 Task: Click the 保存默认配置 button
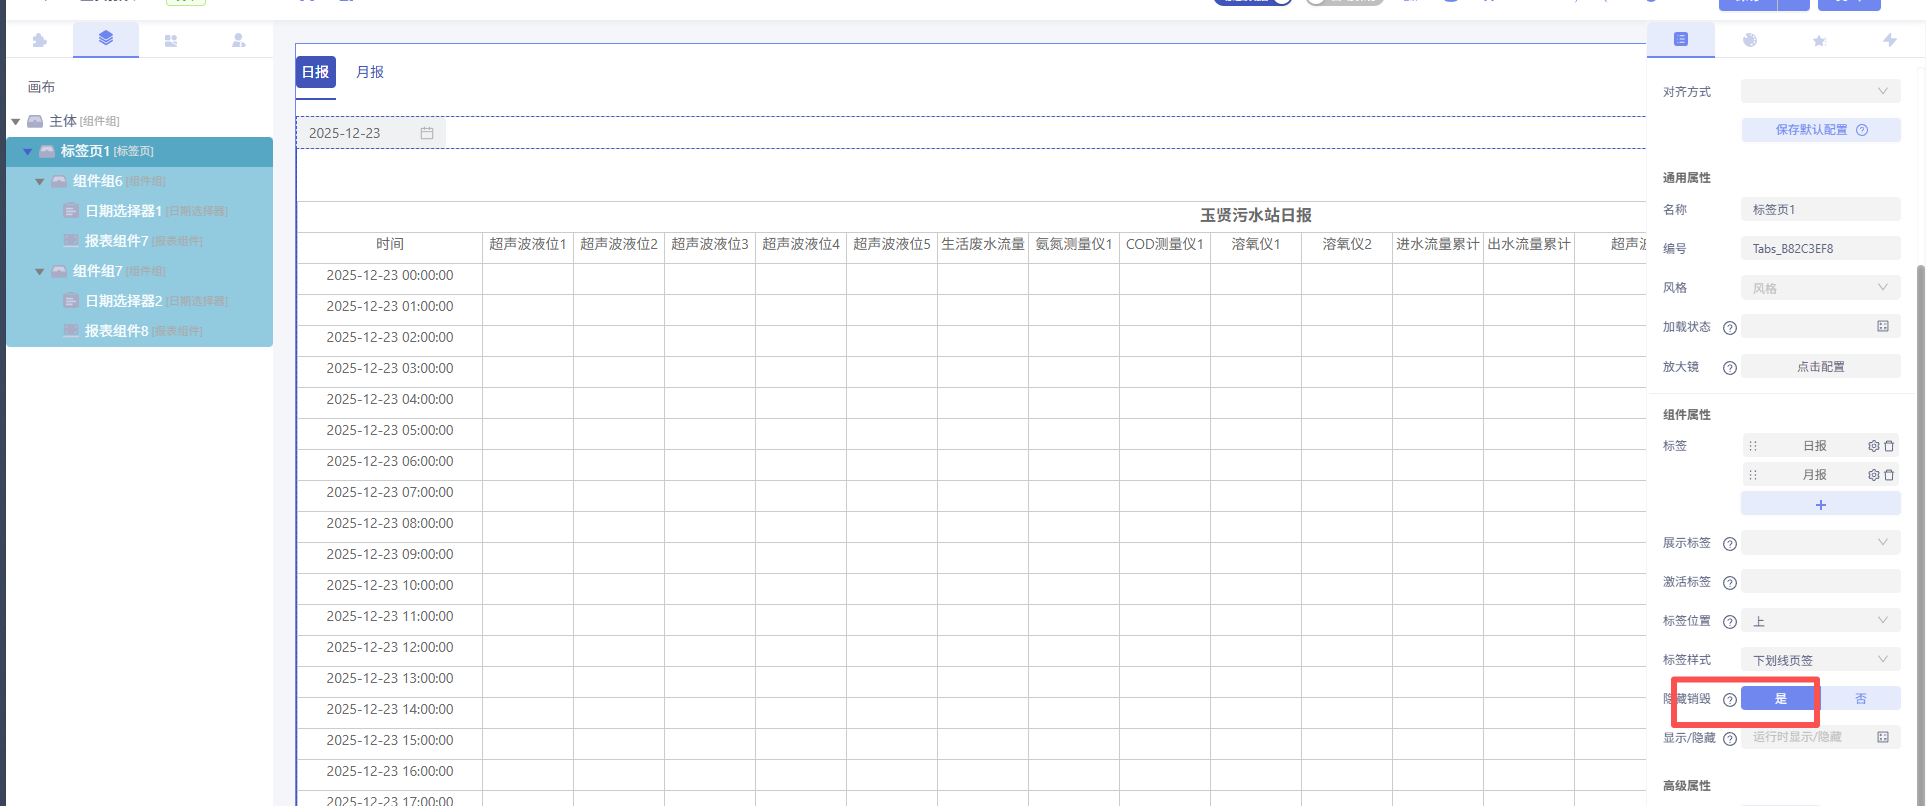[1820, 130]
